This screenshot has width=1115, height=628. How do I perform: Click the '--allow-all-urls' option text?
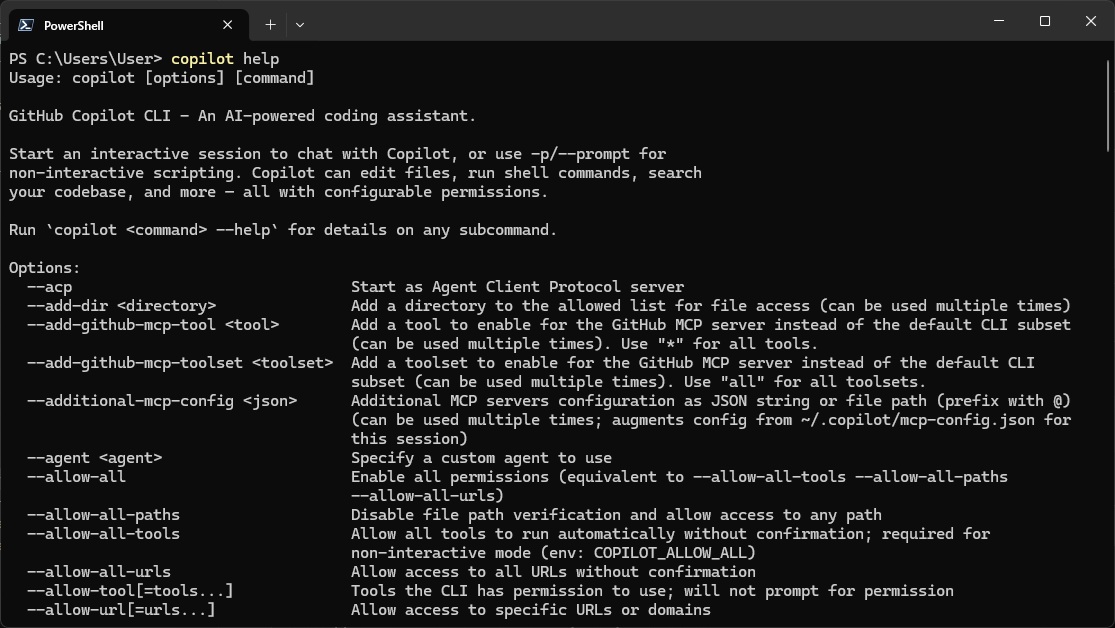pyautogui.click(x=98, y=572)
